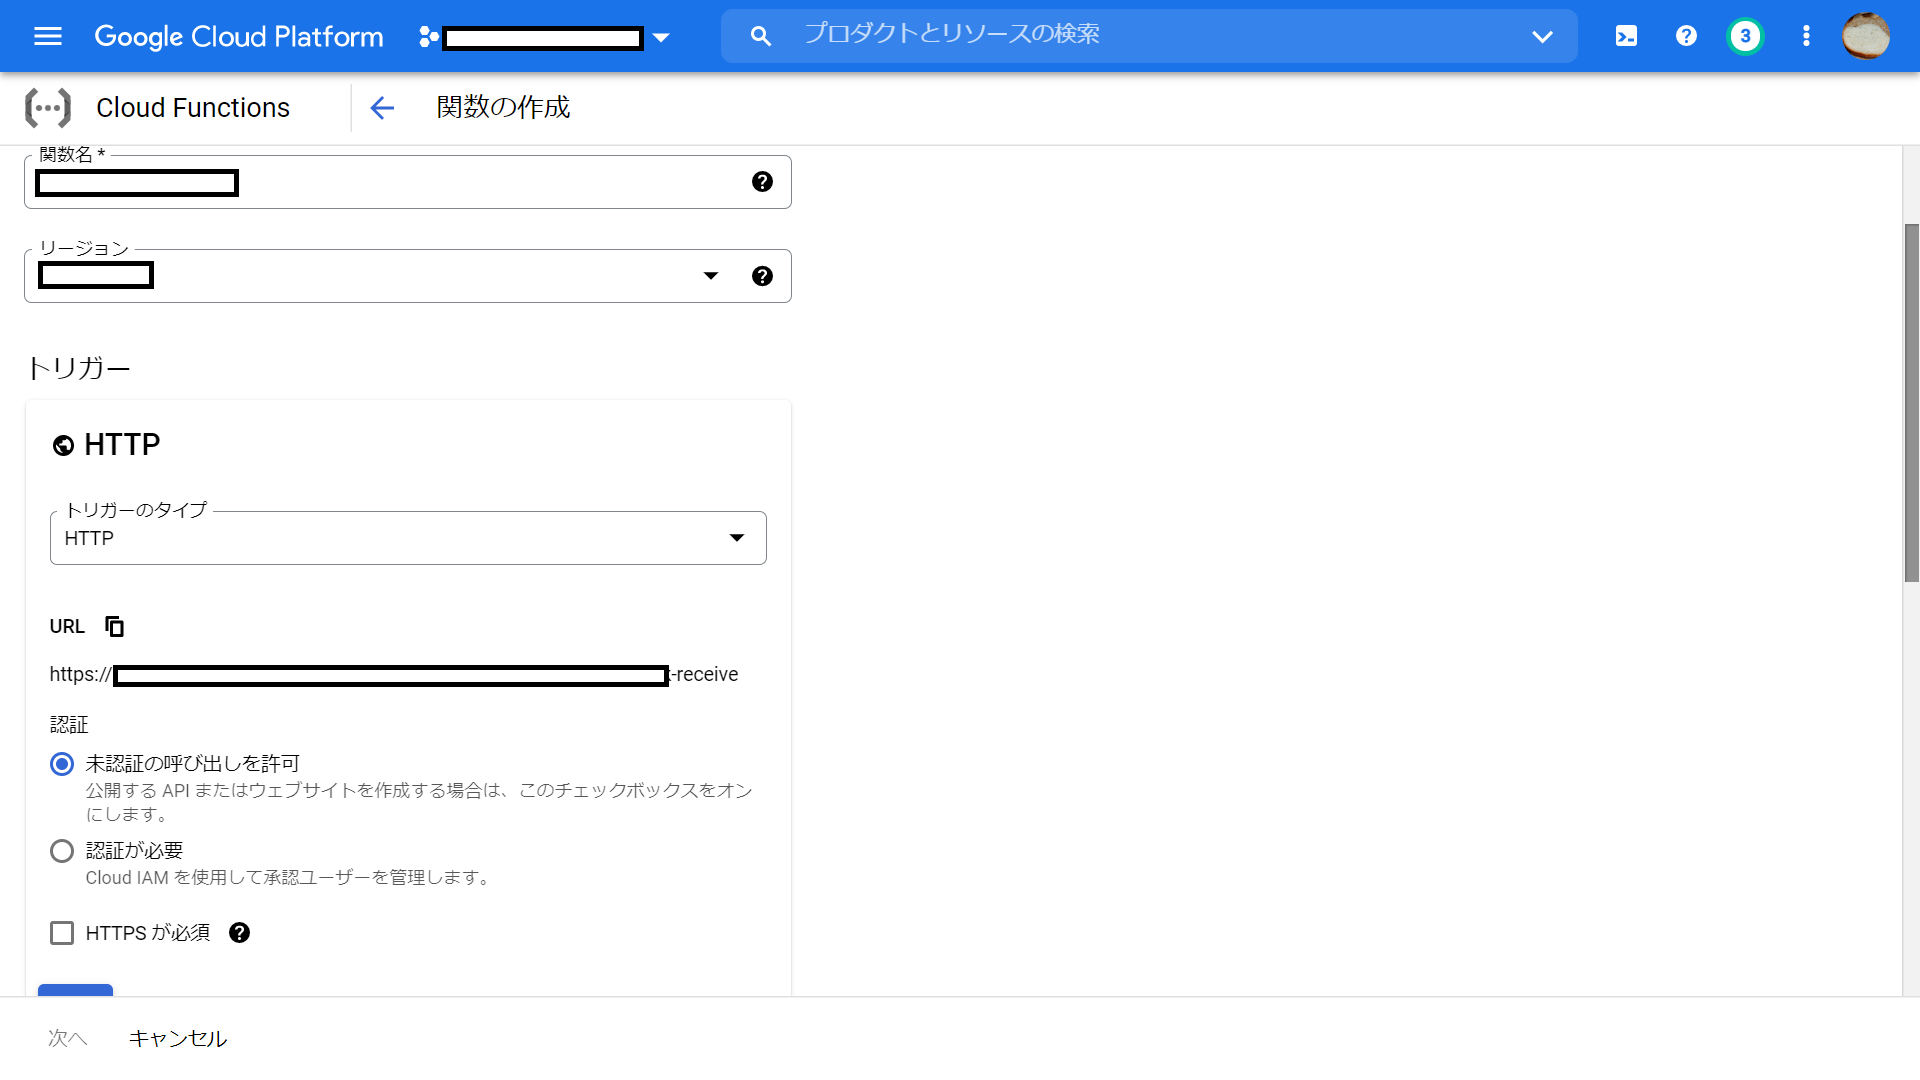Open notifications showing 3 items
This screenshot has width=1920, height=1080.
pos(1745,36)
